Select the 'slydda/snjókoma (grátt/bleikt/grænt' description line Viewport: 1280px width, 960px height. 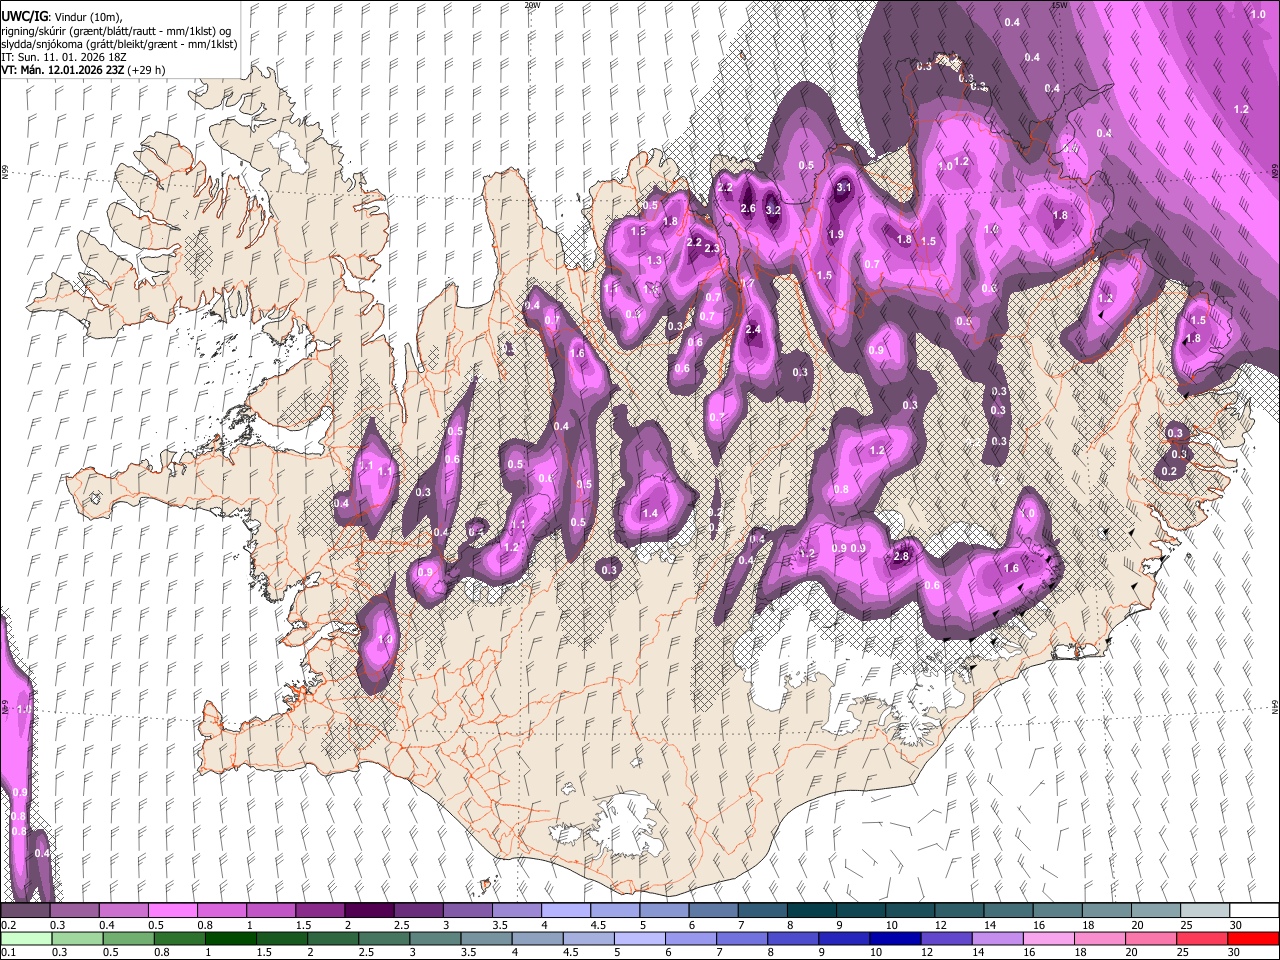coord(119,44)
